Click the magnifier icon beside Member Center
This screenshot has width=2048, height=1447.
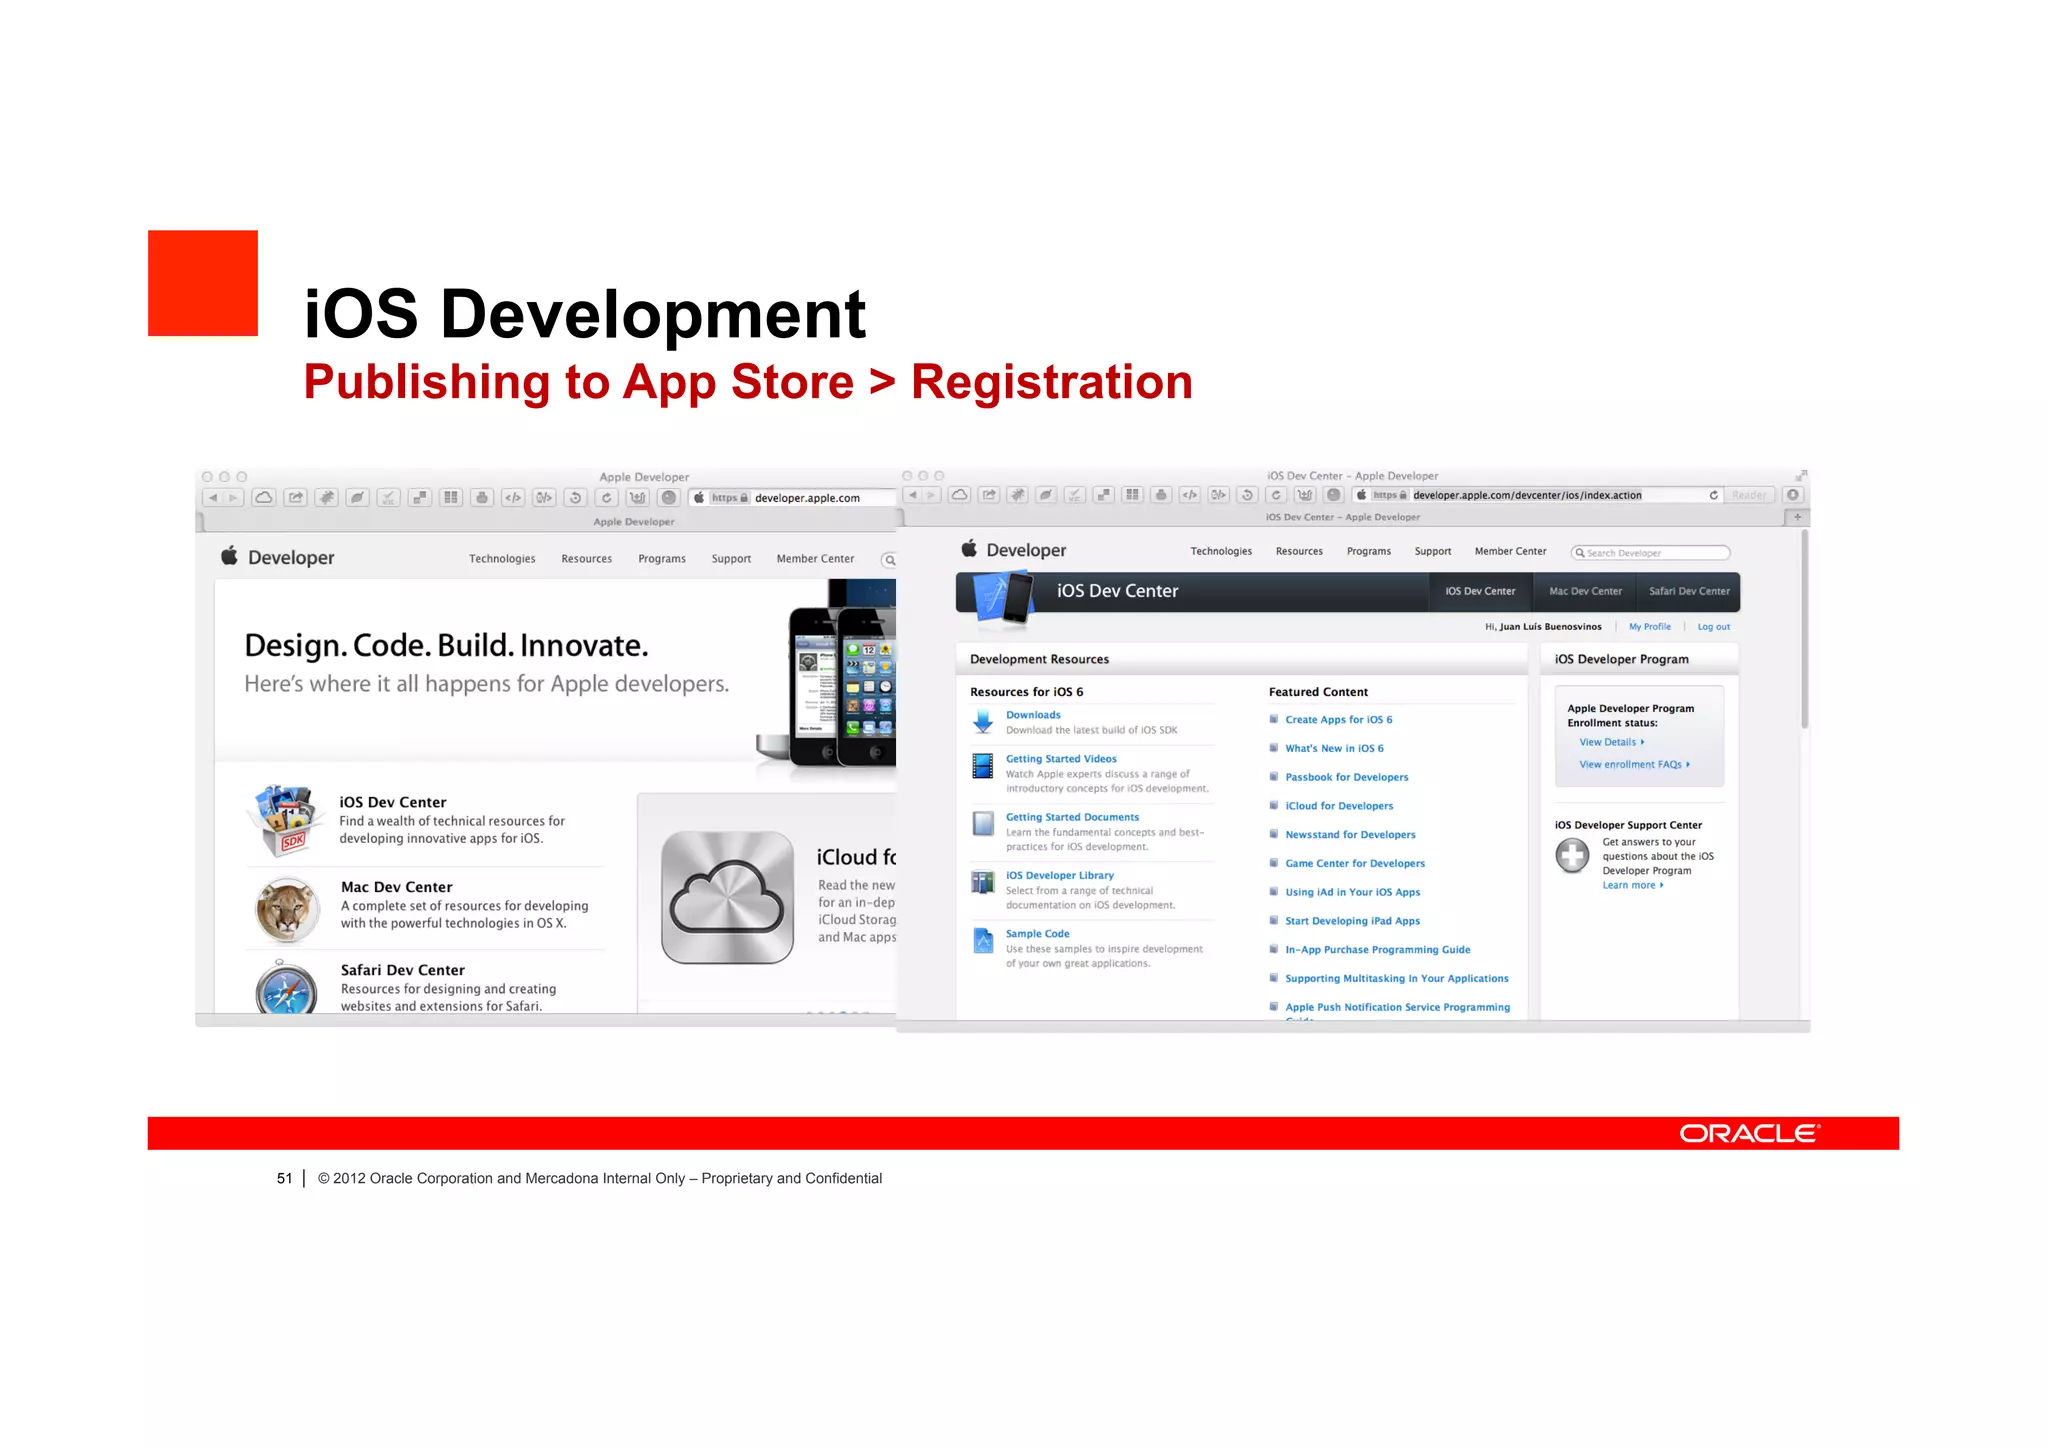tap(889, 560)
